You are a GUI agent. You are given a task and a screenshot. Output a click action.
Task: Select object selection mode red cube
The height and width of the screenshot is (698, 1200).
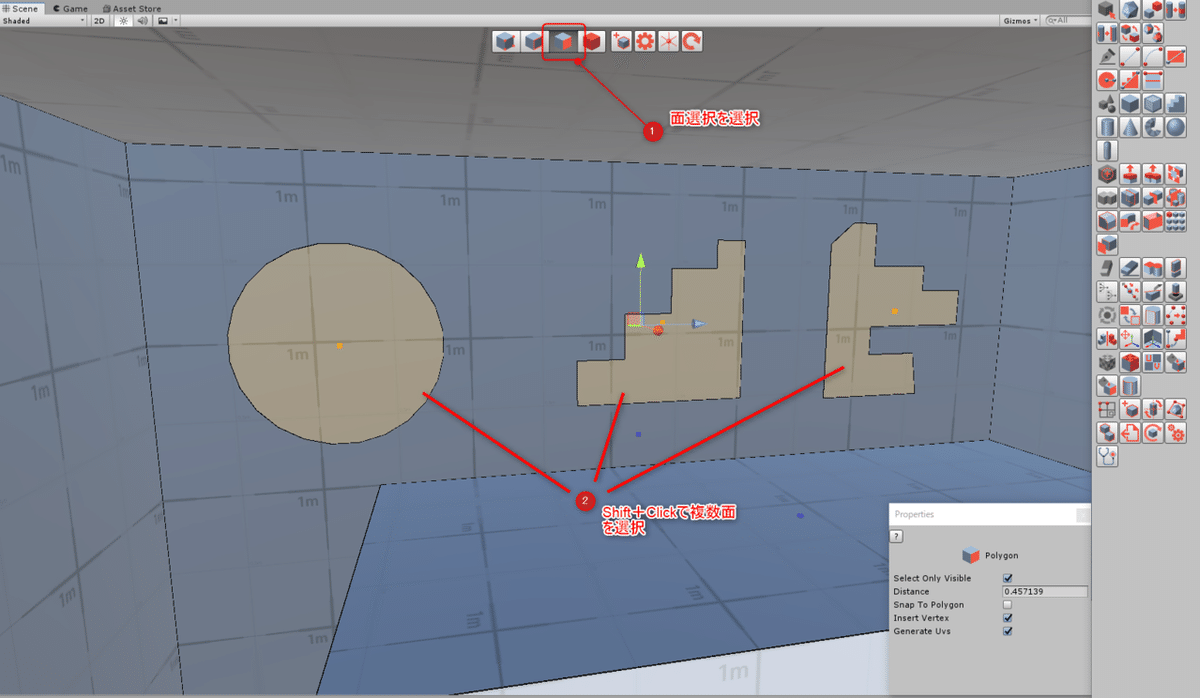tap(592, 42)
